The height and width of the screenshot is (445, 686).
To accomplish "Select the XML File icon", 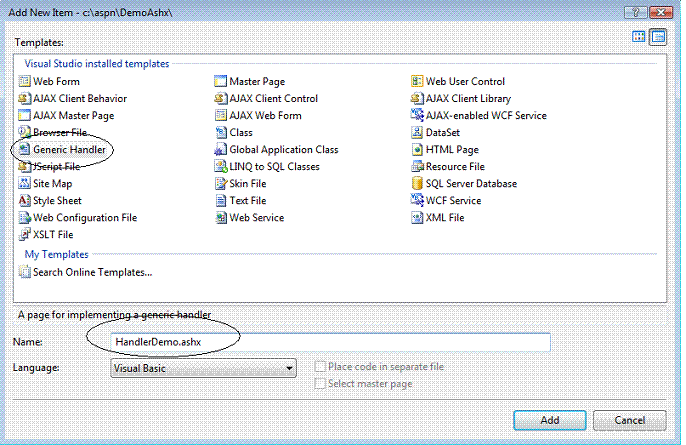I will [417, 217].
